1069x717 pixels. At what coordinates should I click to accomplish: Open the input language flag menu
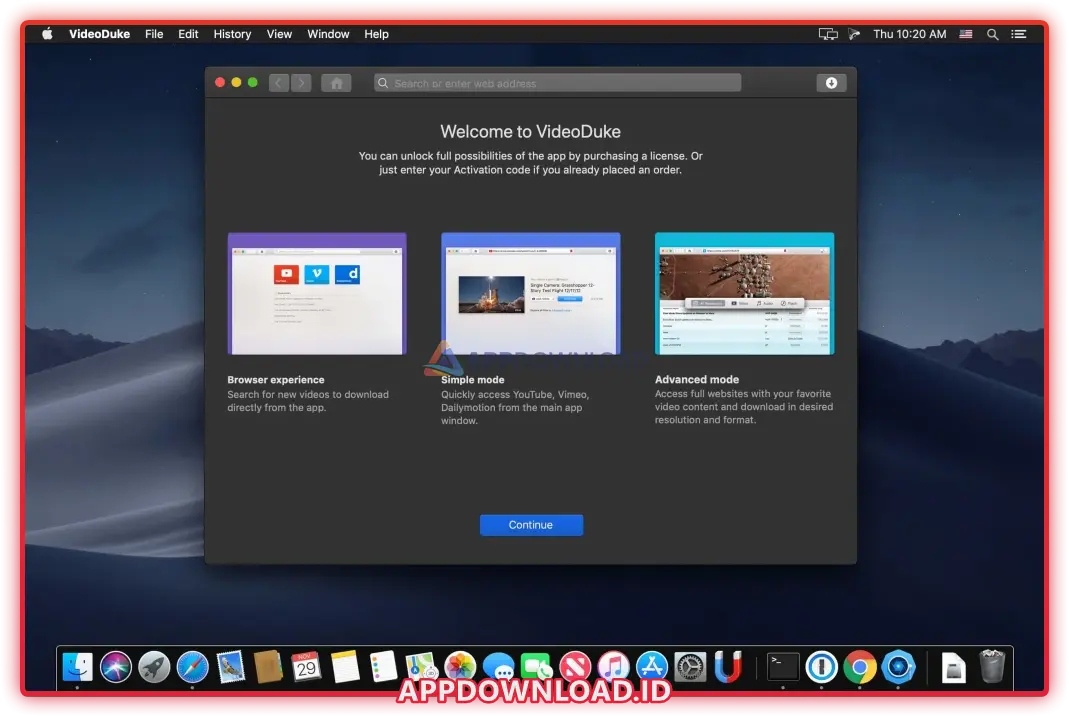966,34
